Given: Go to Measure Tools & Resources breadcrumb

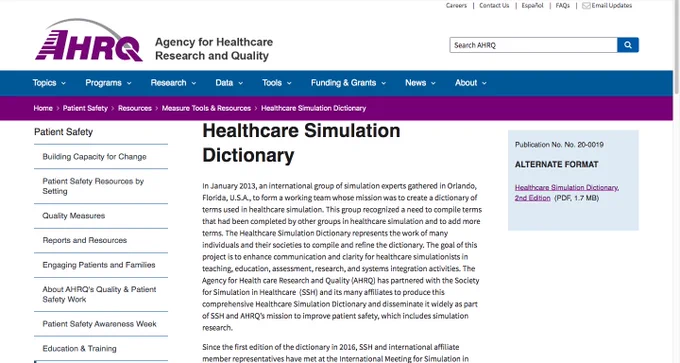Looking at the screenshot, I should pyautogui.click(x=206, y=108).
